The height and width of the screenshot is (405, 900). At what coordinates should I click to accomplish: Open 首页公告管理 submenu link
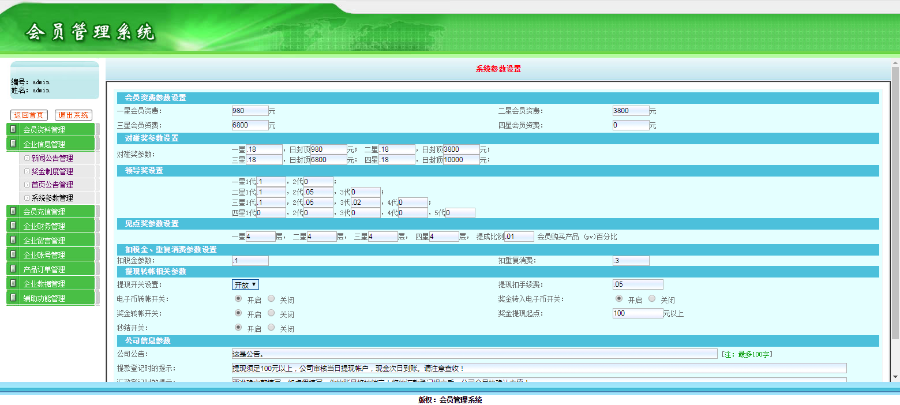click(x=52, y=185)
